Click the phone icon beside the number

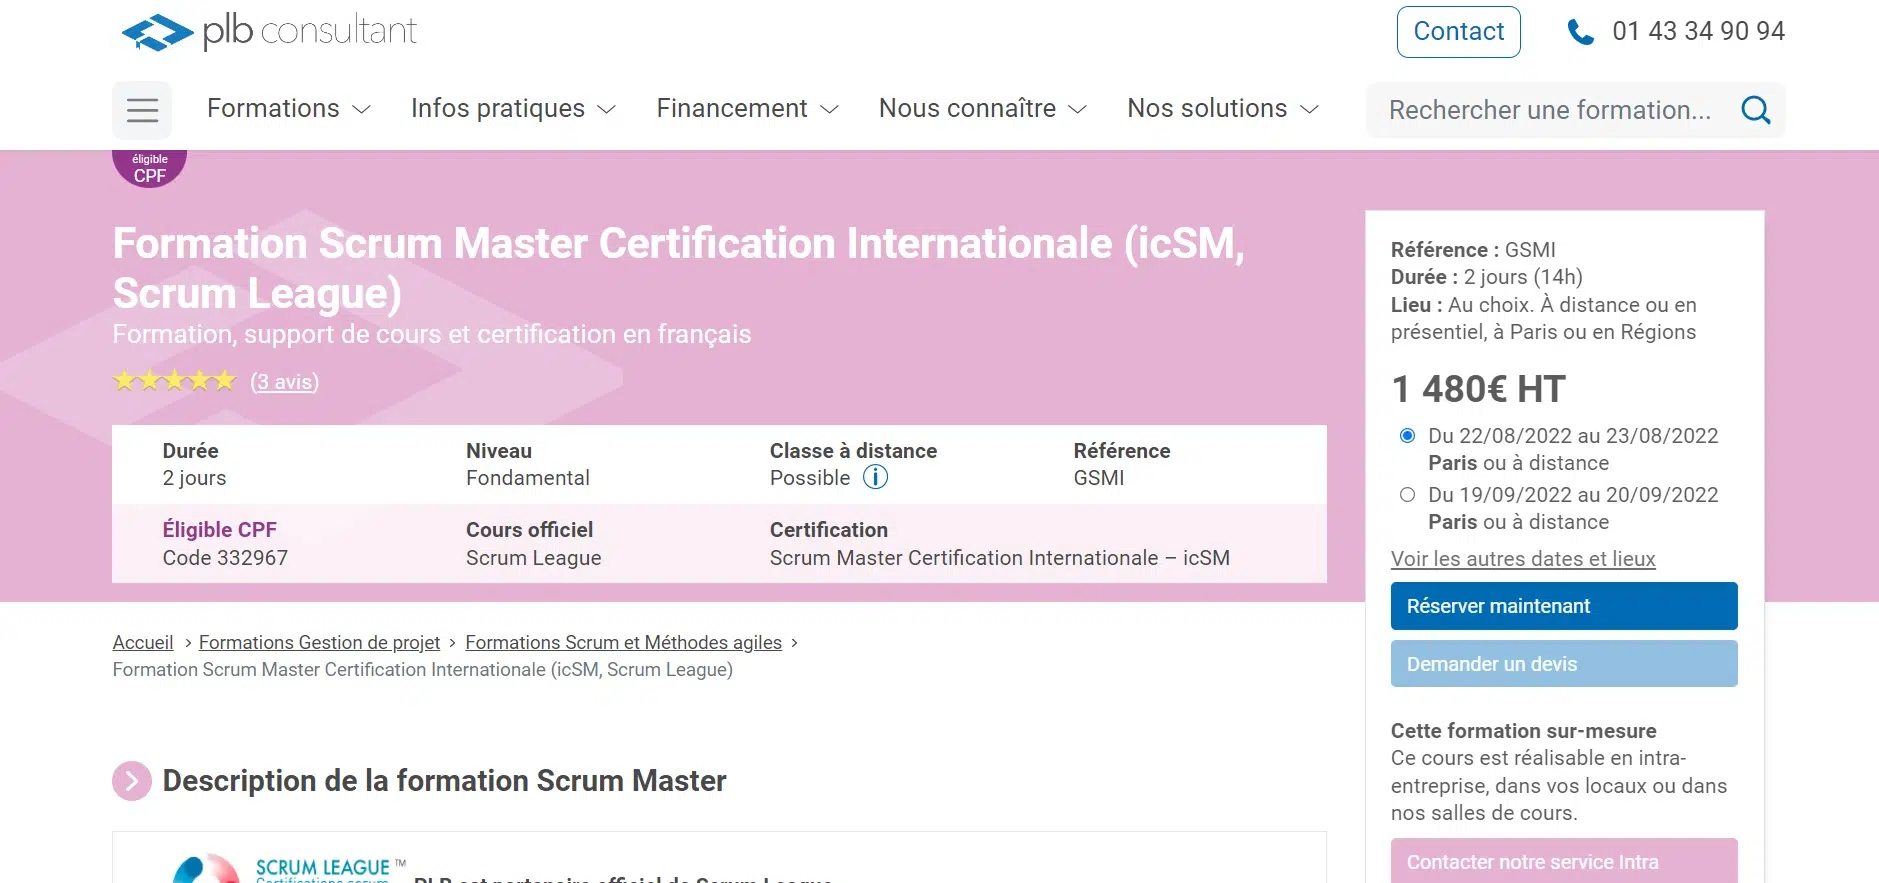tap(1580, 32)
